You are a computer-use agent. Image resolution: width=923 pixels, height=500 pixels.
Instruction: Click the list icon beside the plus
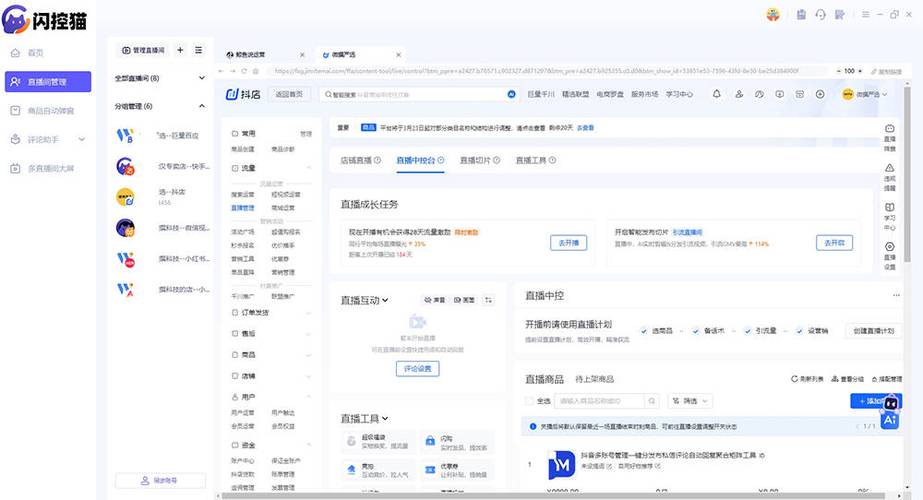198,50
